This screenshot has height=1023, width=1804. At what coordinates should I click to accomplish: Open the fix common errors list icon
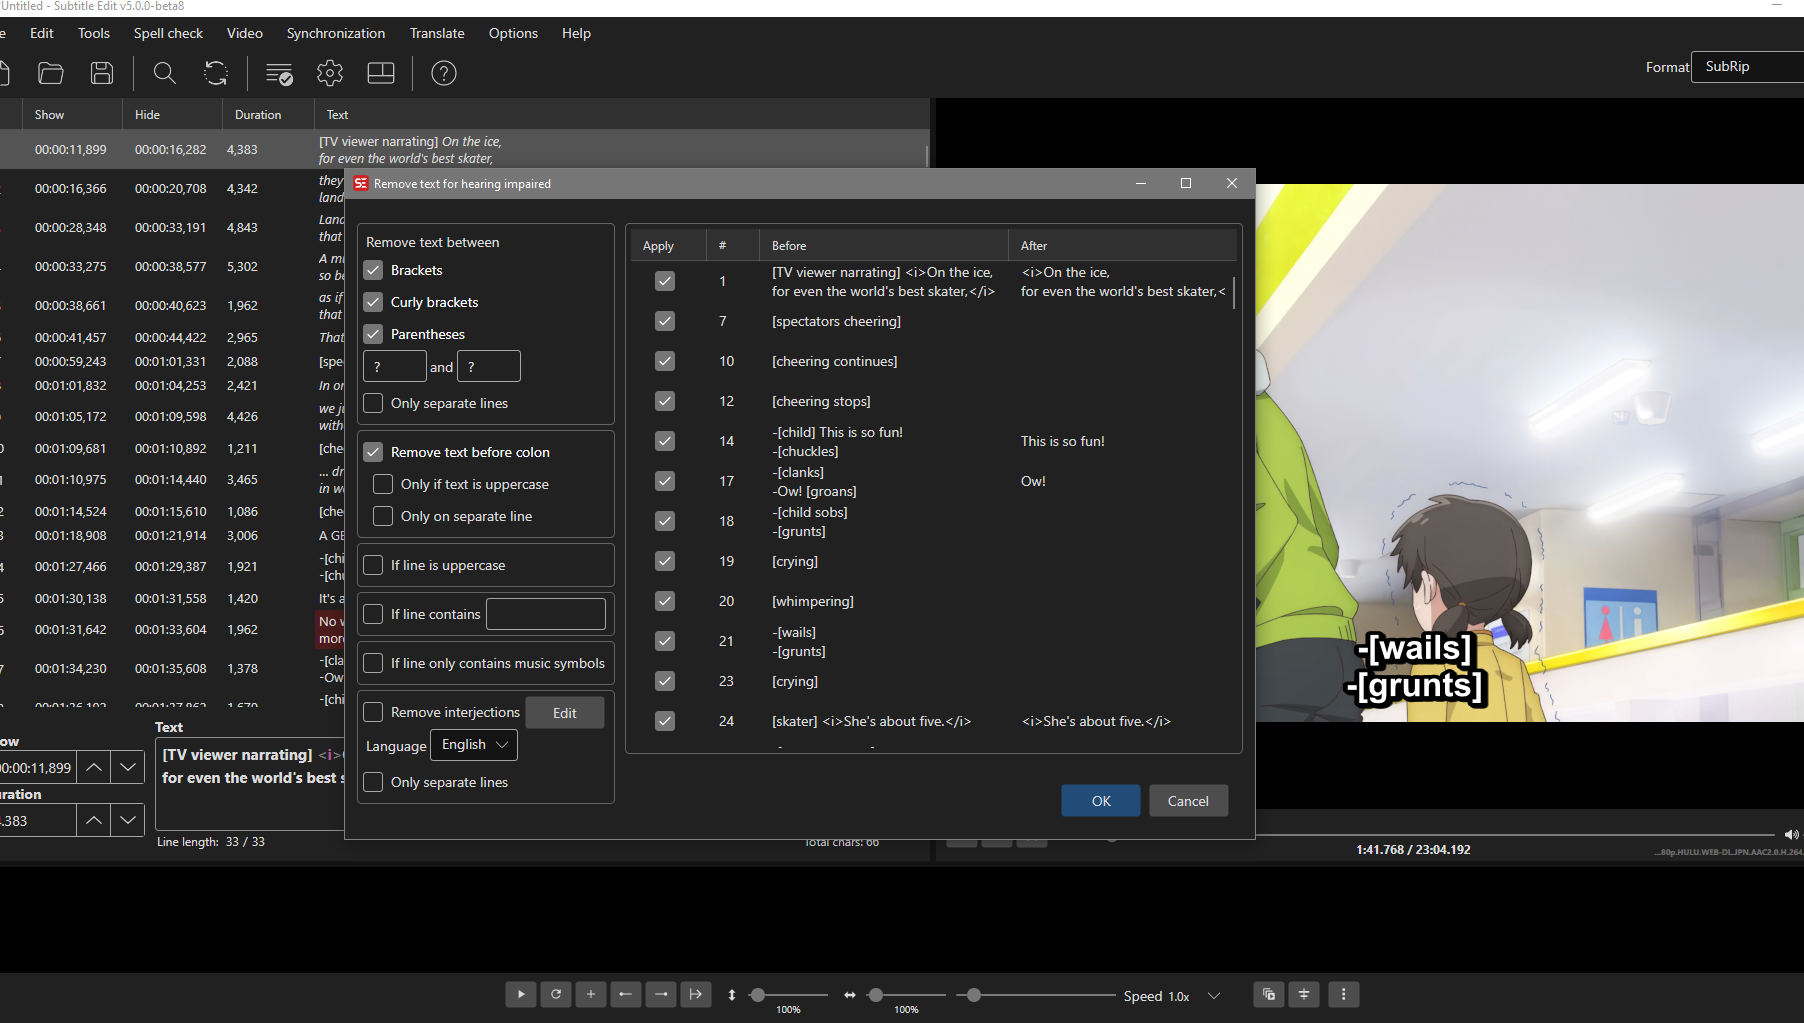tap(279, 73)
